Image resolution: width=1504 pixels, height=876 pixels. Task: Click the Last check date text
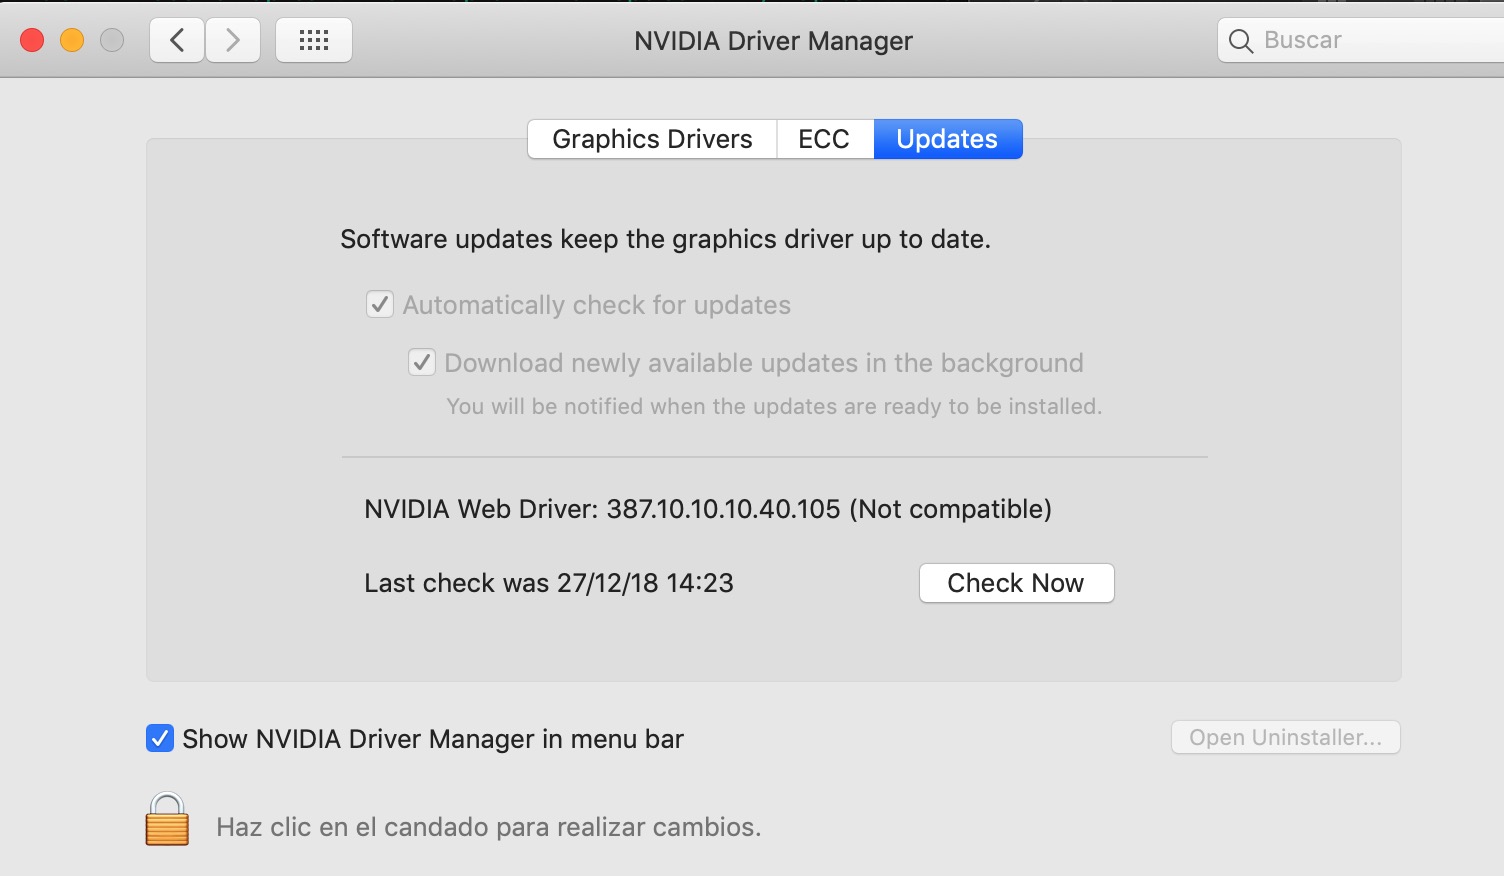point(549,583)
